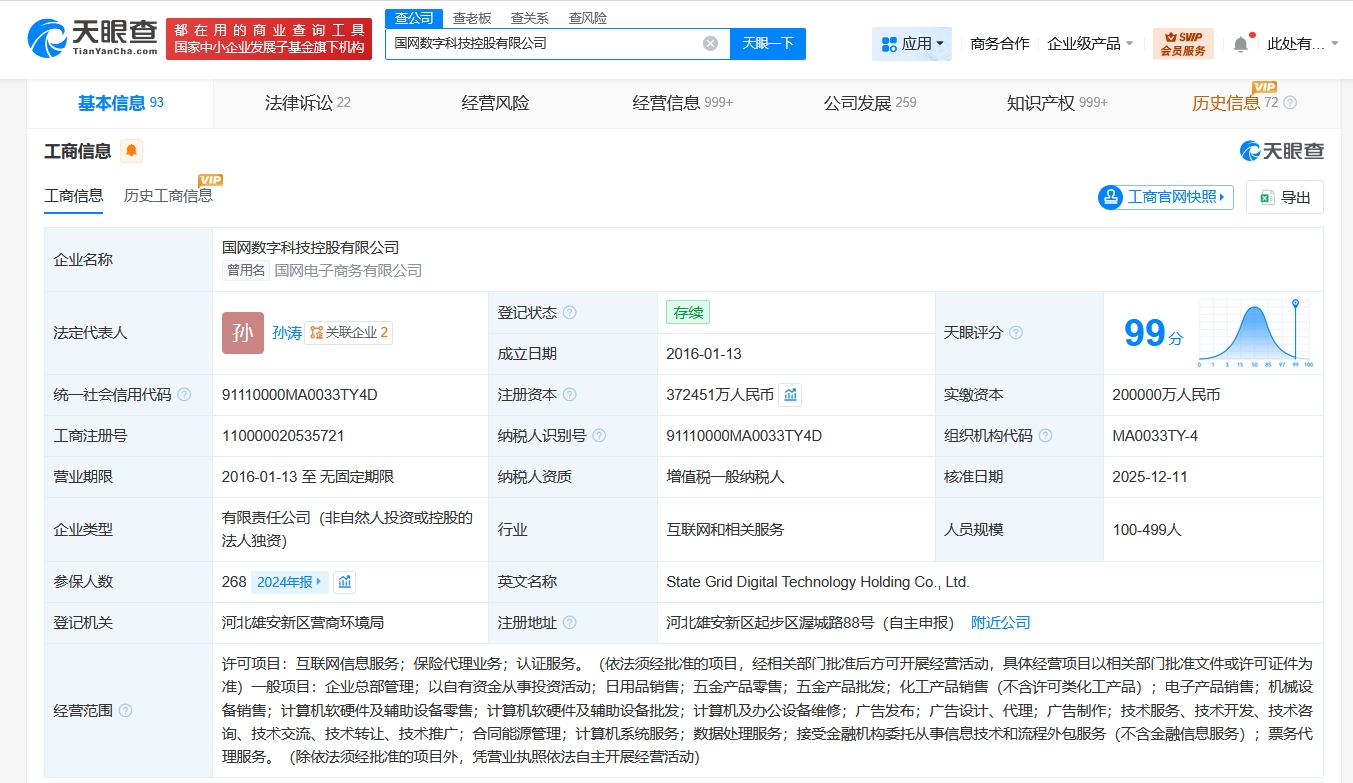Open legal representative 孙涛's profile link

287,333
